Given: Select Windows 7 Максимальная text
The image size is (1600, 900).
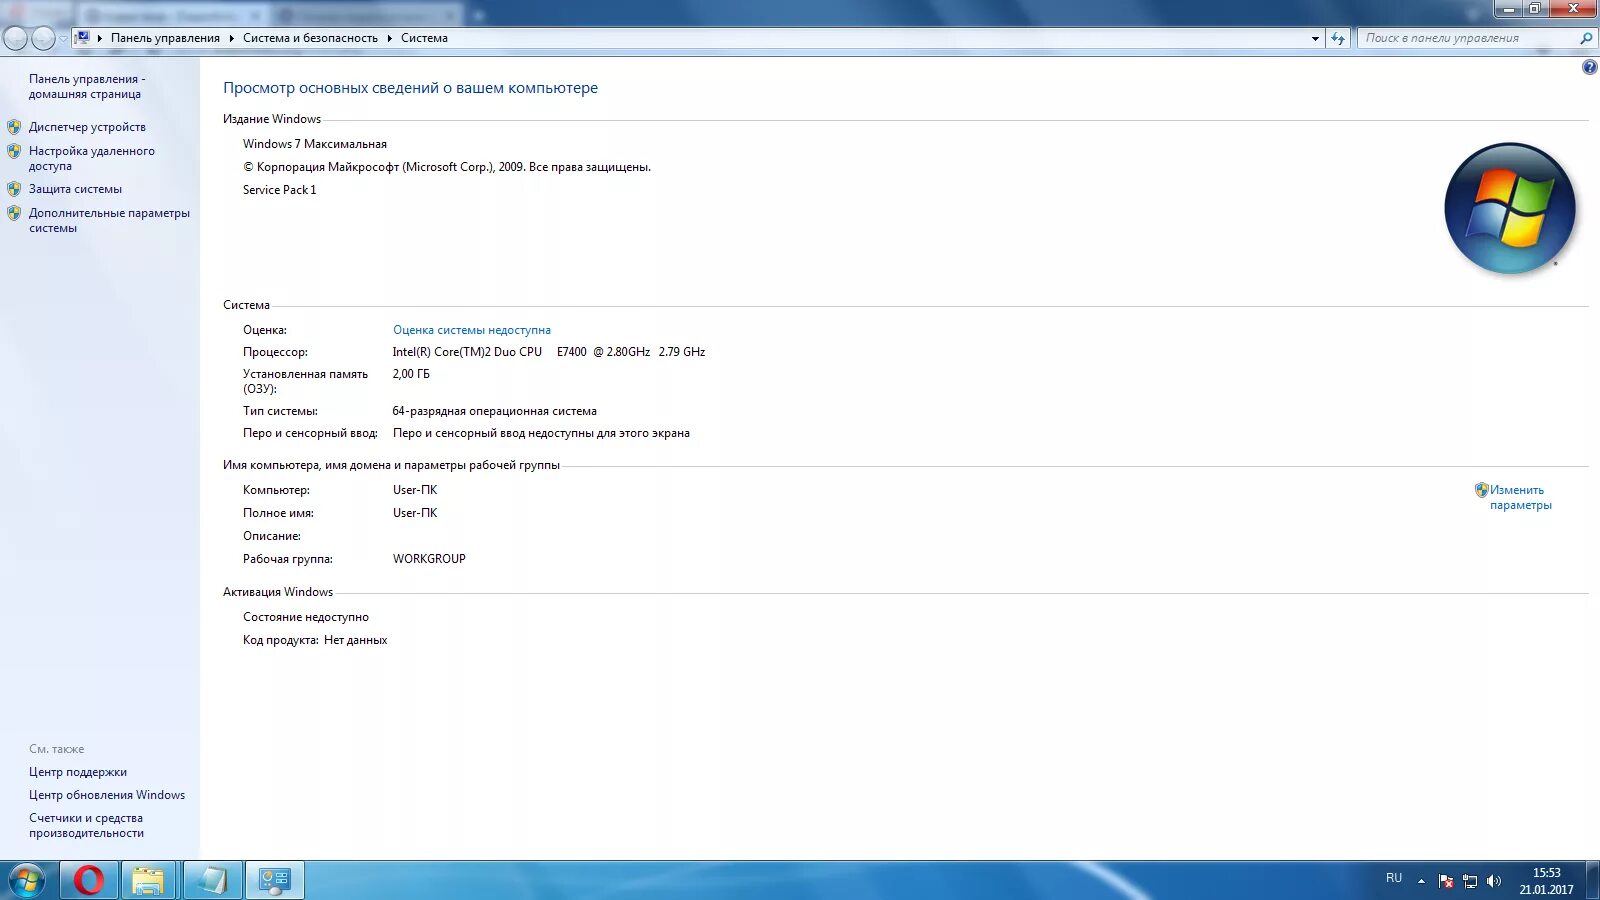Looking at the screenshot, I should 314,144.
